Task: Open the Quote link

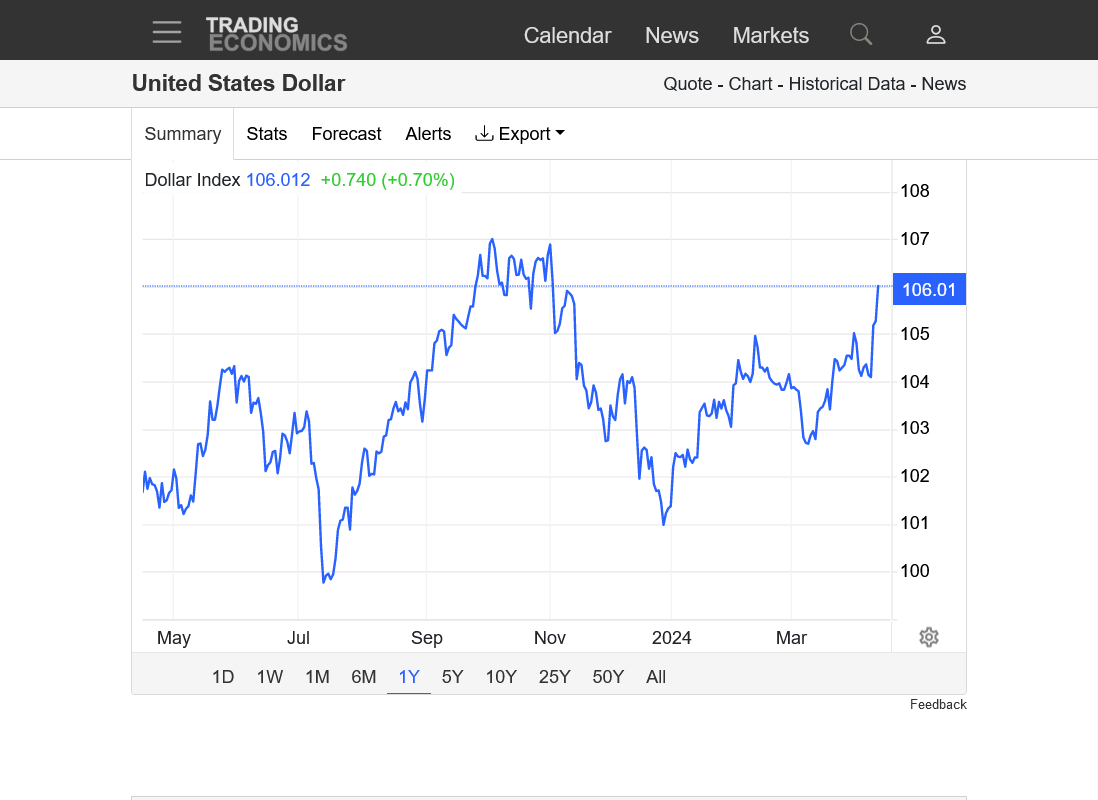Action: point(687,84)
